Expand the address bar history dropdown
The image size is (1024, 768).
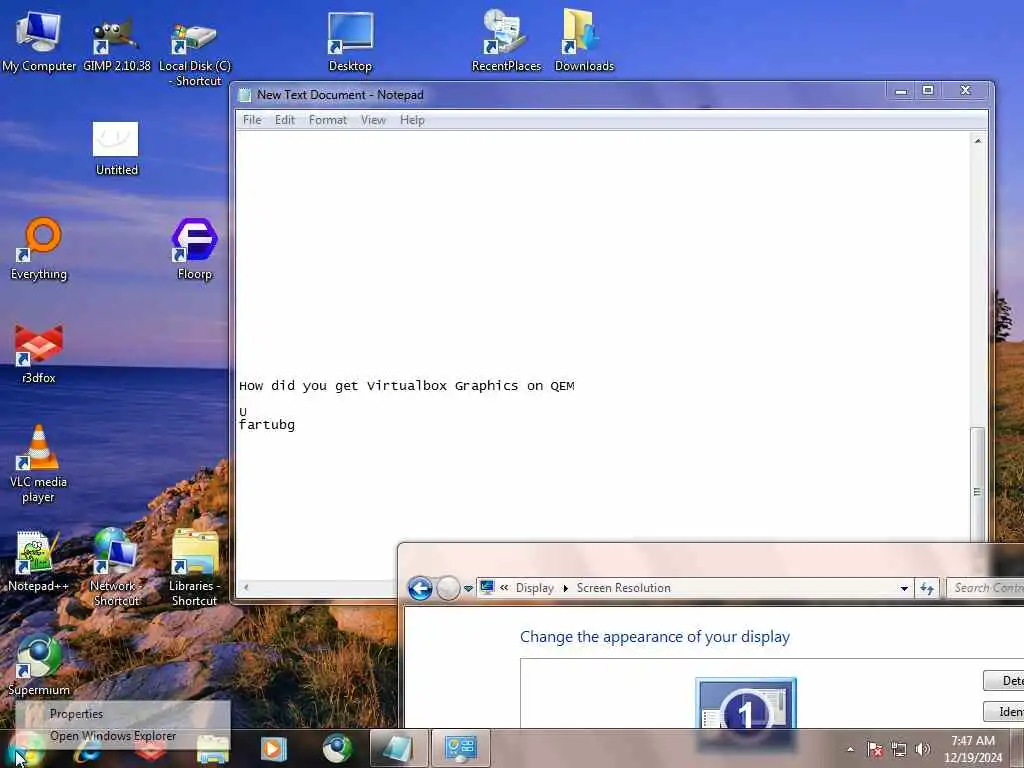pyautogui.click(x=904, y=588)
